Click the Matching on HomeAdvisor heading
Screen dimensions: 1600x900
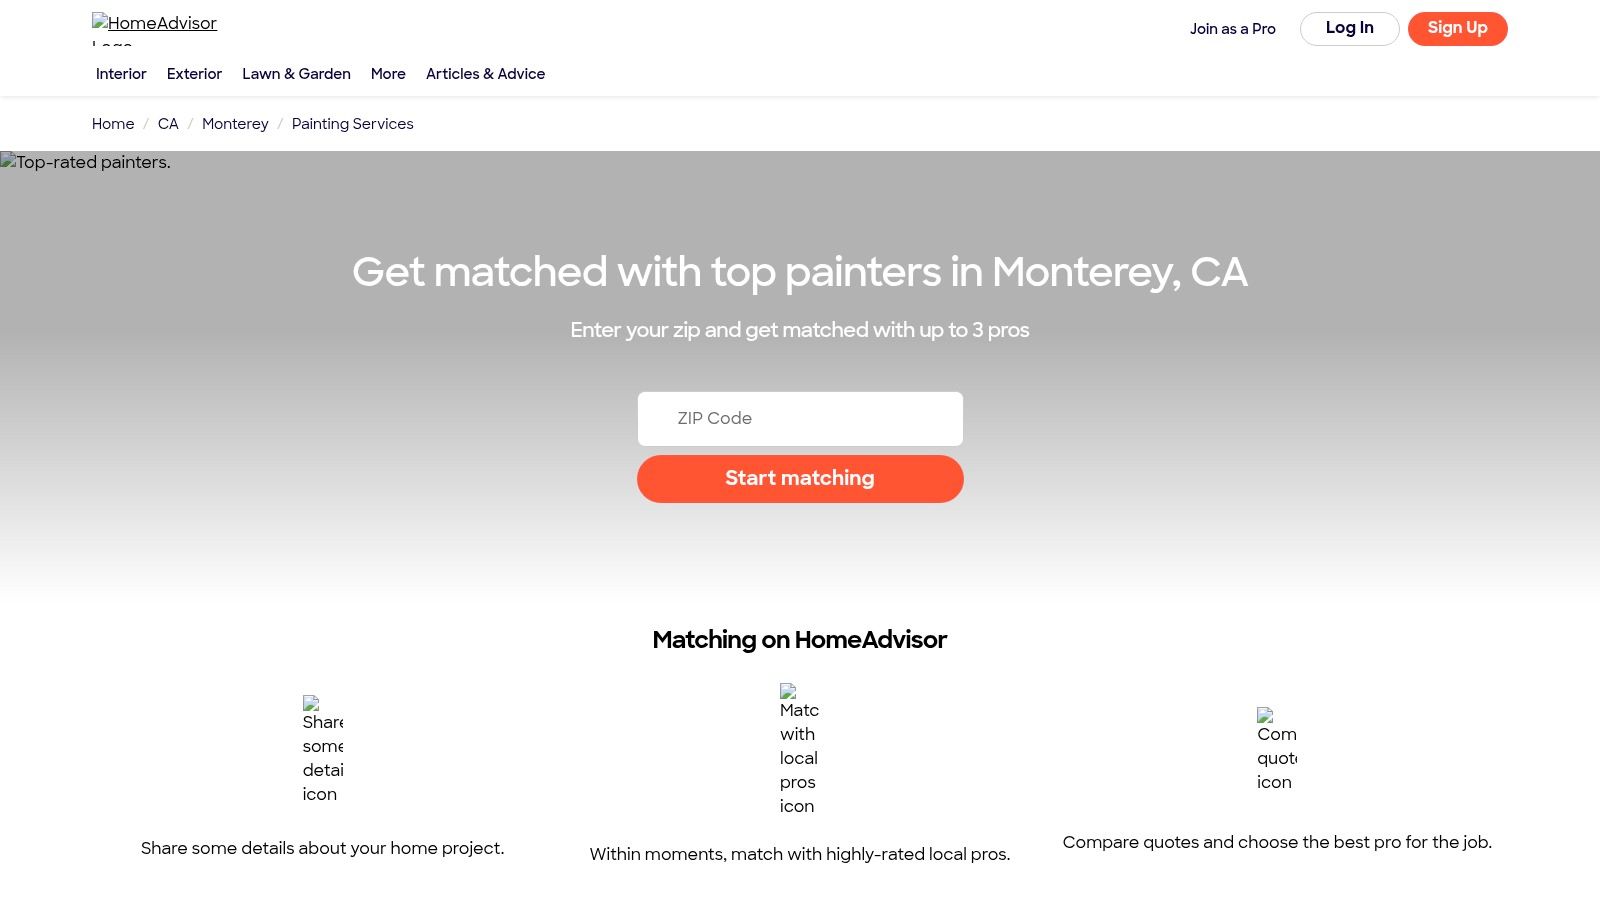pos(799,640)
